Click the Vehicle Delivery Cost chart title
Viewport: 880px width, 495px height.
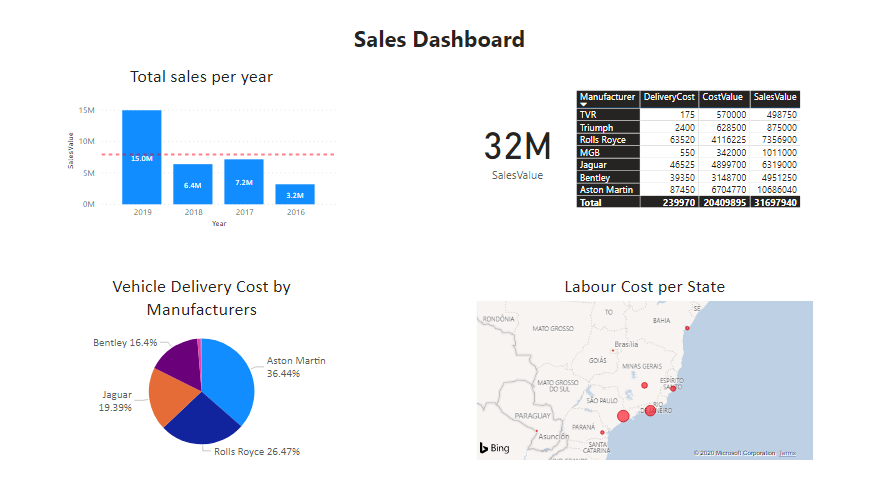tap(201, 298)
